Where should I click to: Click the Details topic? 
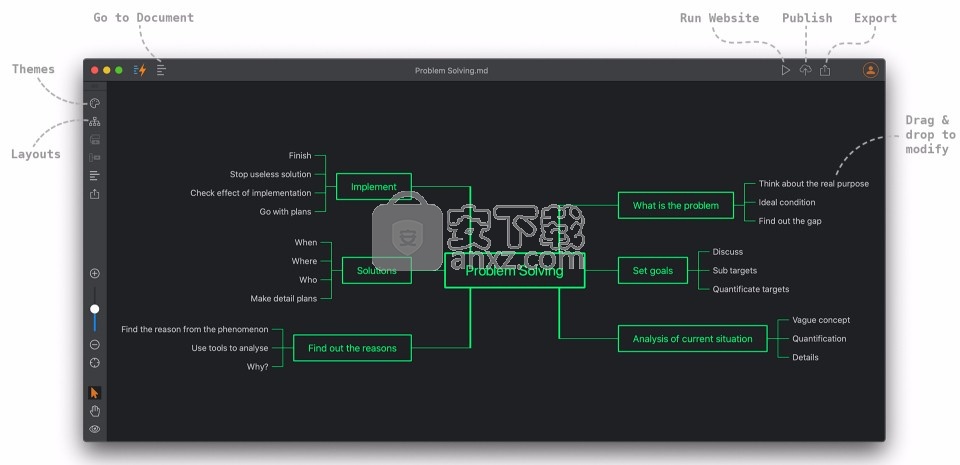click(x=805, y=357)
